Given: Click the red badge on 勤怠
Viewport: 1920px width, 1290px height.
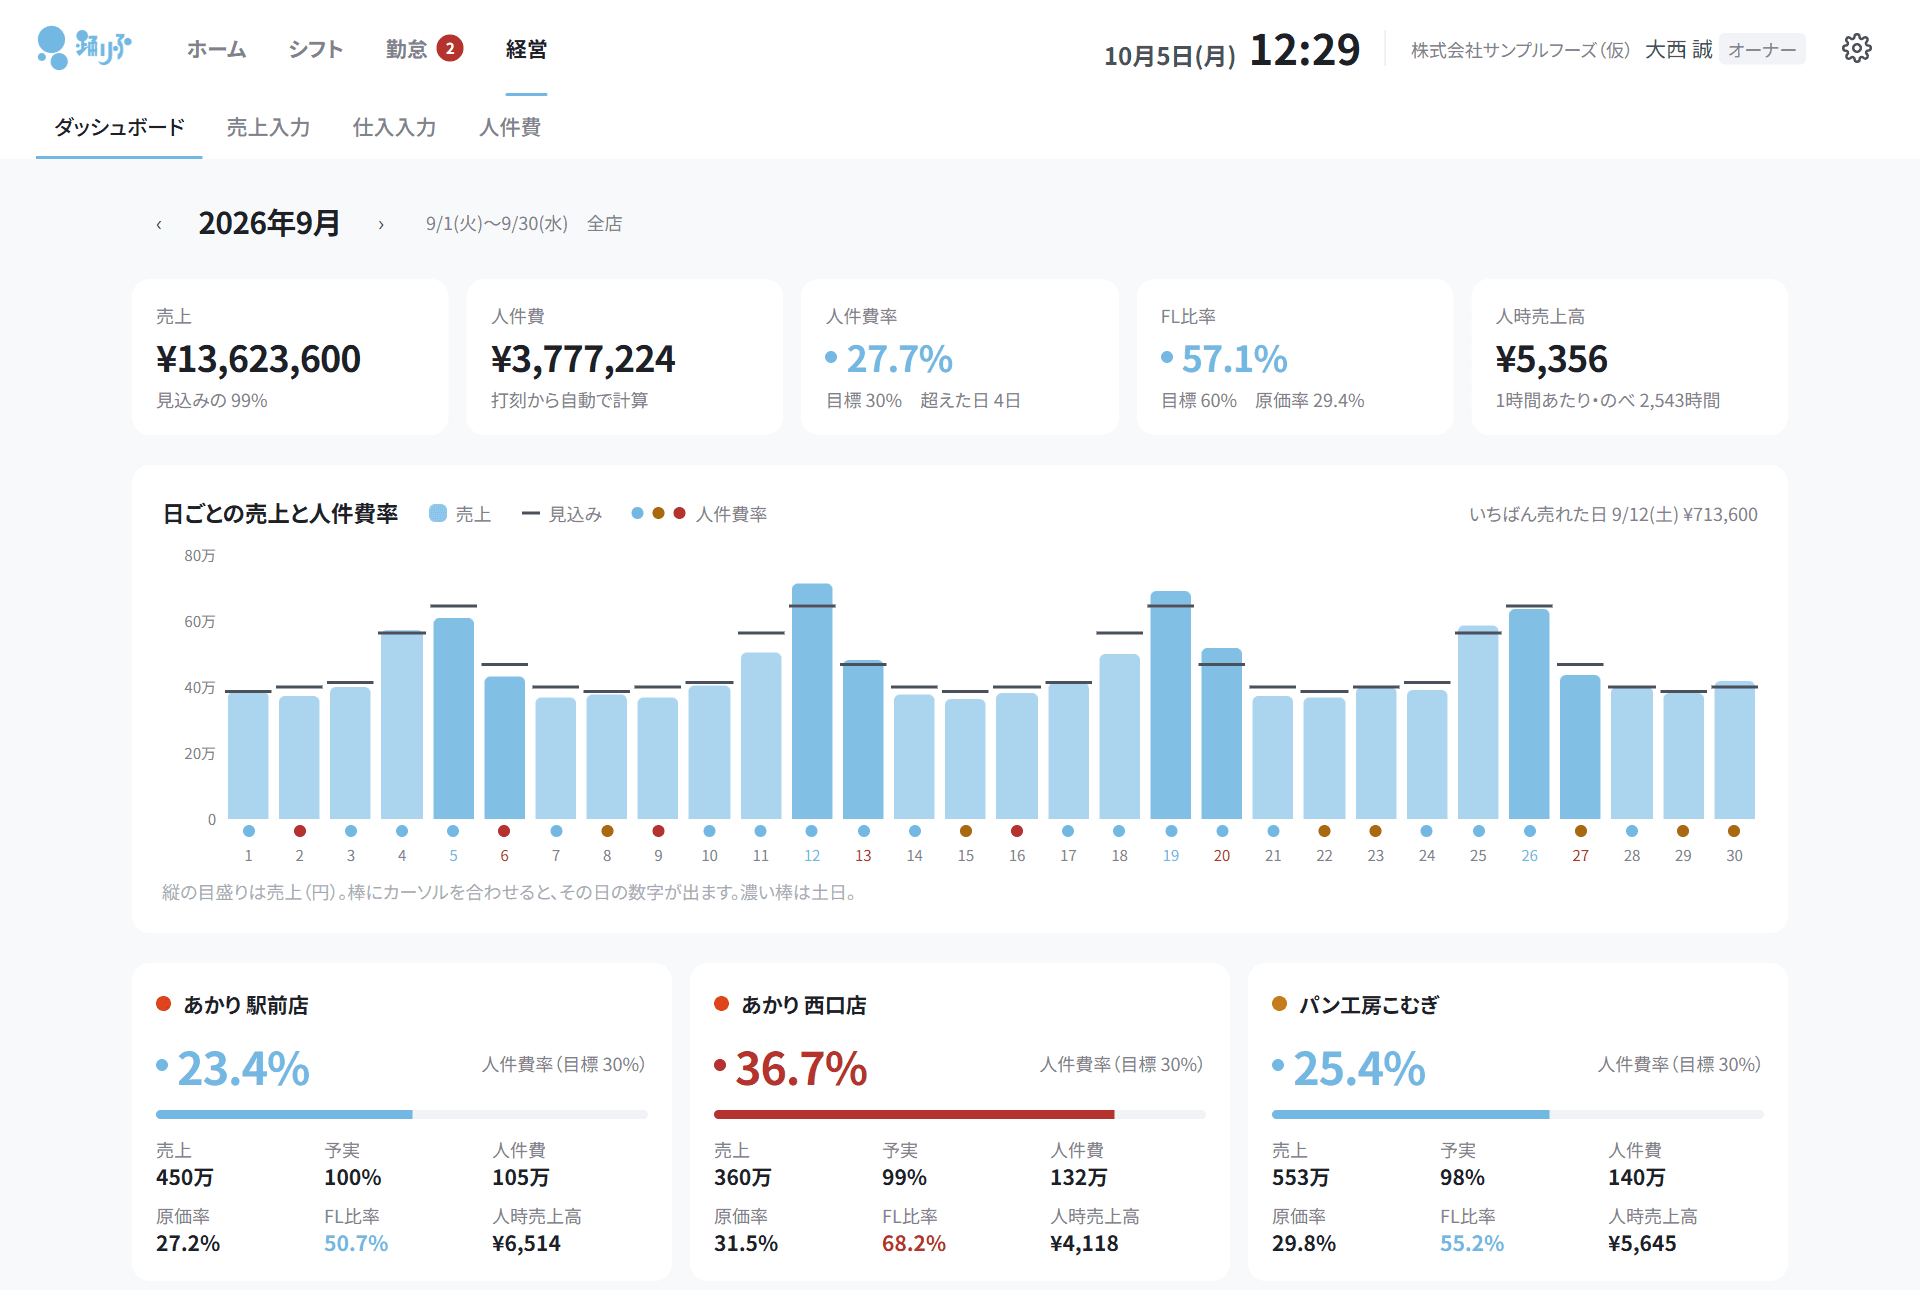Looking at the screenshot, I should (x=450, y=48).
